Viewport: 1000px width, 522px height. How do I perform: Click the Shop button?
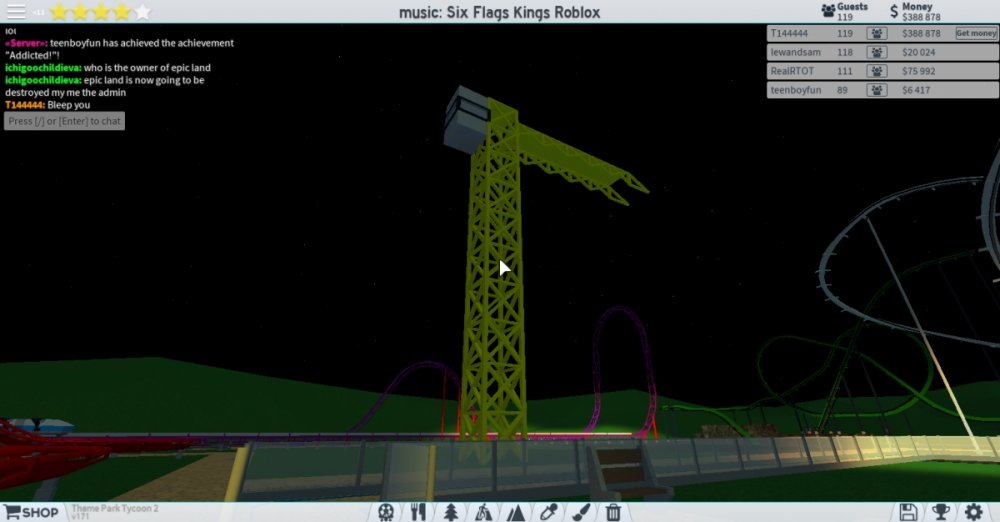(31, 512)
